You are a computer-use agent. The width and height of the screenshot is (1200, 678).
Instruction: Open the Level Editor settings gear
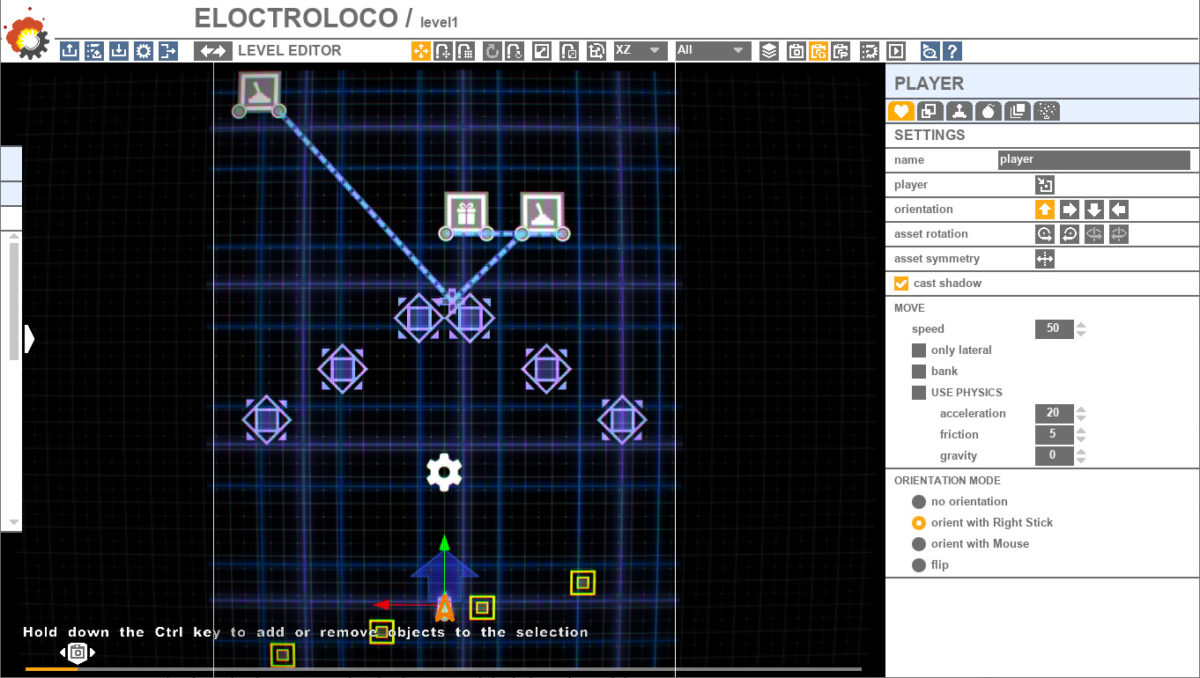(142, 51)
